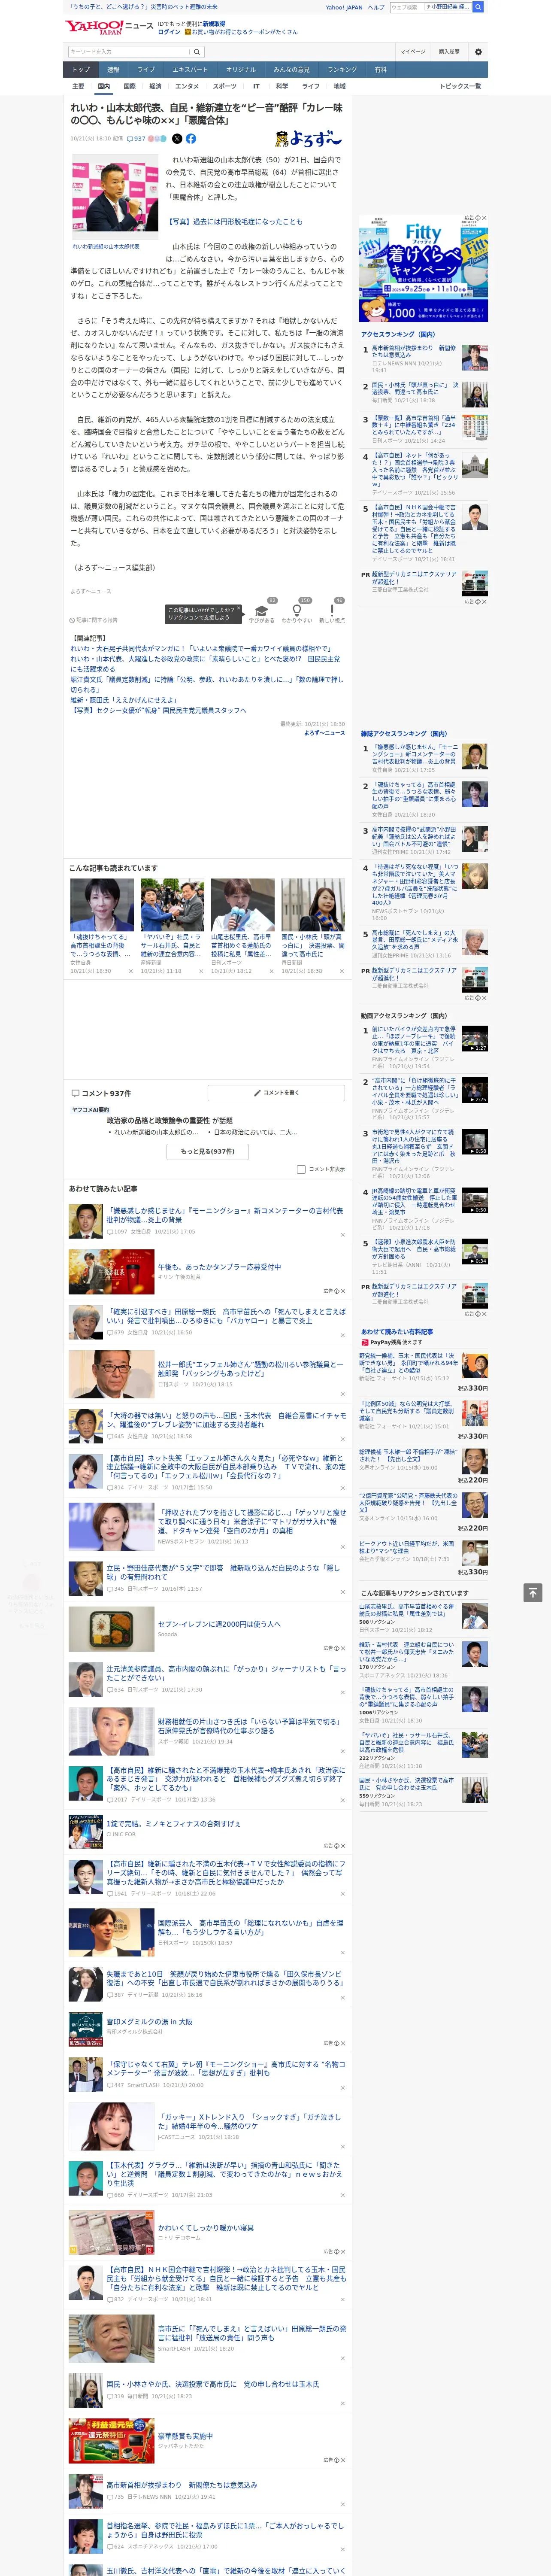This screenshot has height=2576, width=551.
Task: Open ranking item 1 高市新首相が挨拶まわり
Action: [415, 352]
